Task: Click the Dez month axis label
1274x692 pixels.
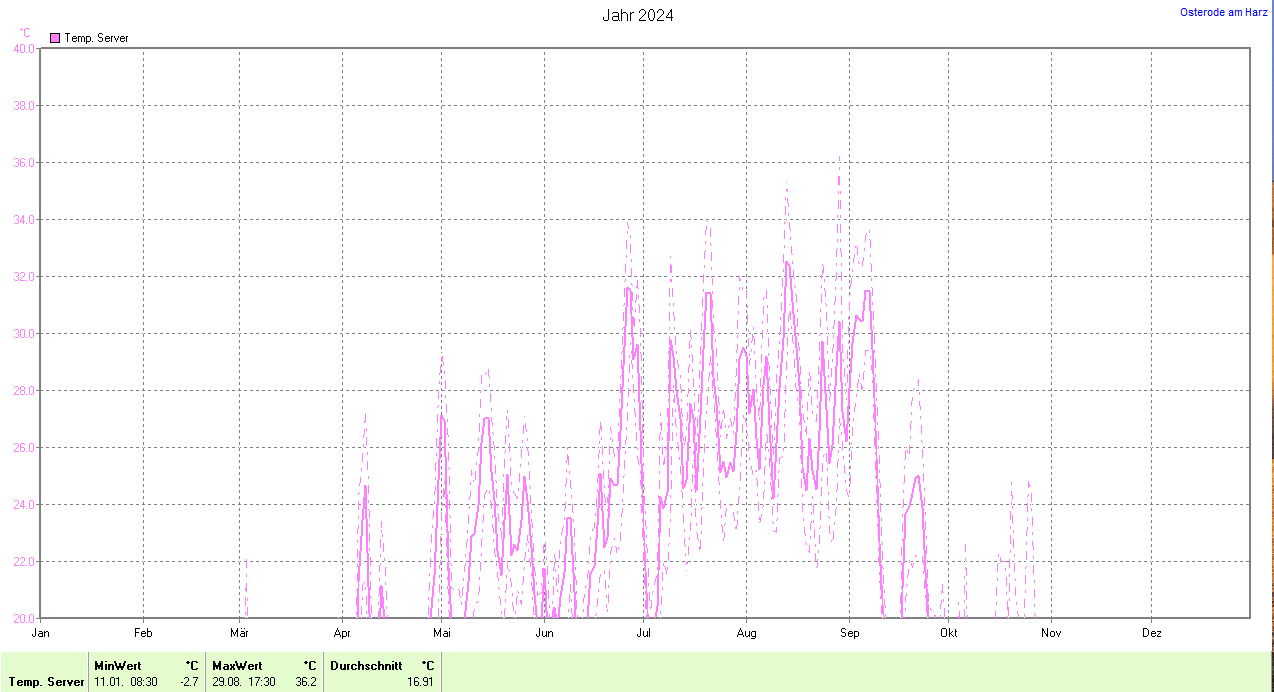Action: [1152, 633]
